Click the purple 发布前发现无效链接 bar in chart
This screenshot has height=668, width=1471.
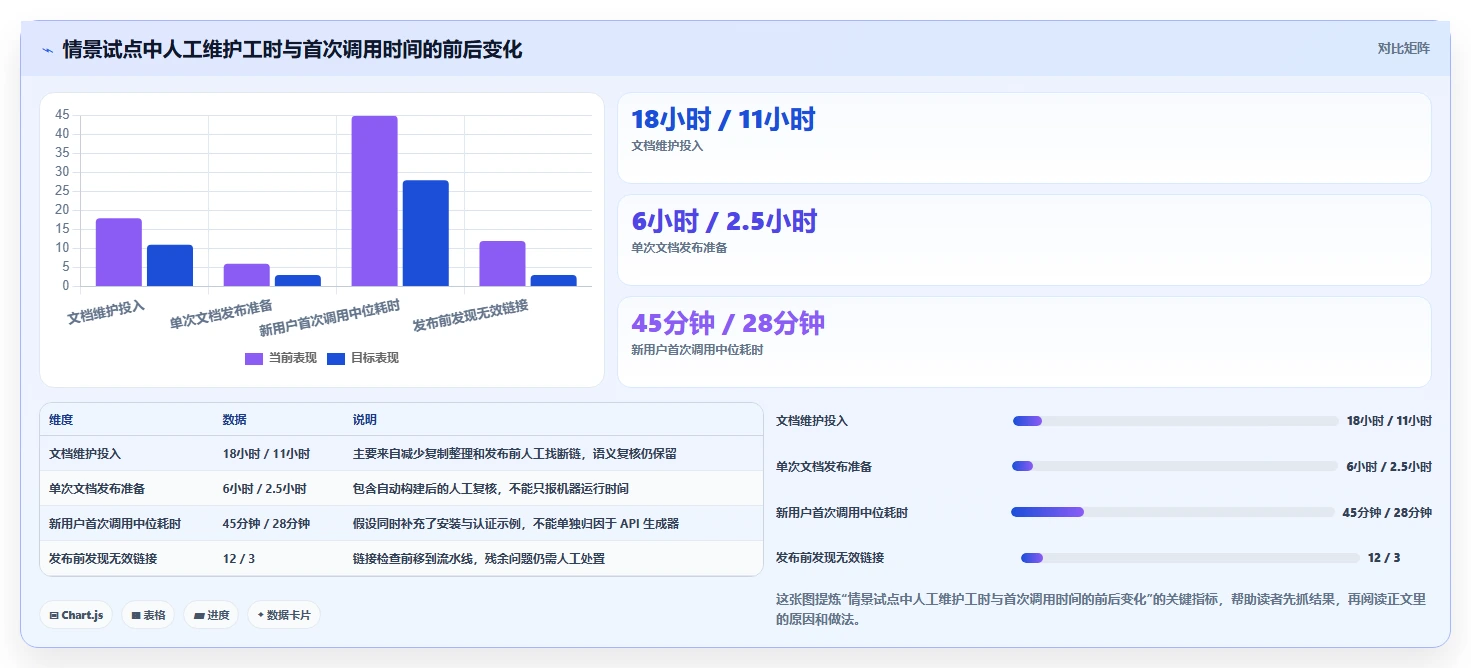pyautogui.click(x=502, y=263)
